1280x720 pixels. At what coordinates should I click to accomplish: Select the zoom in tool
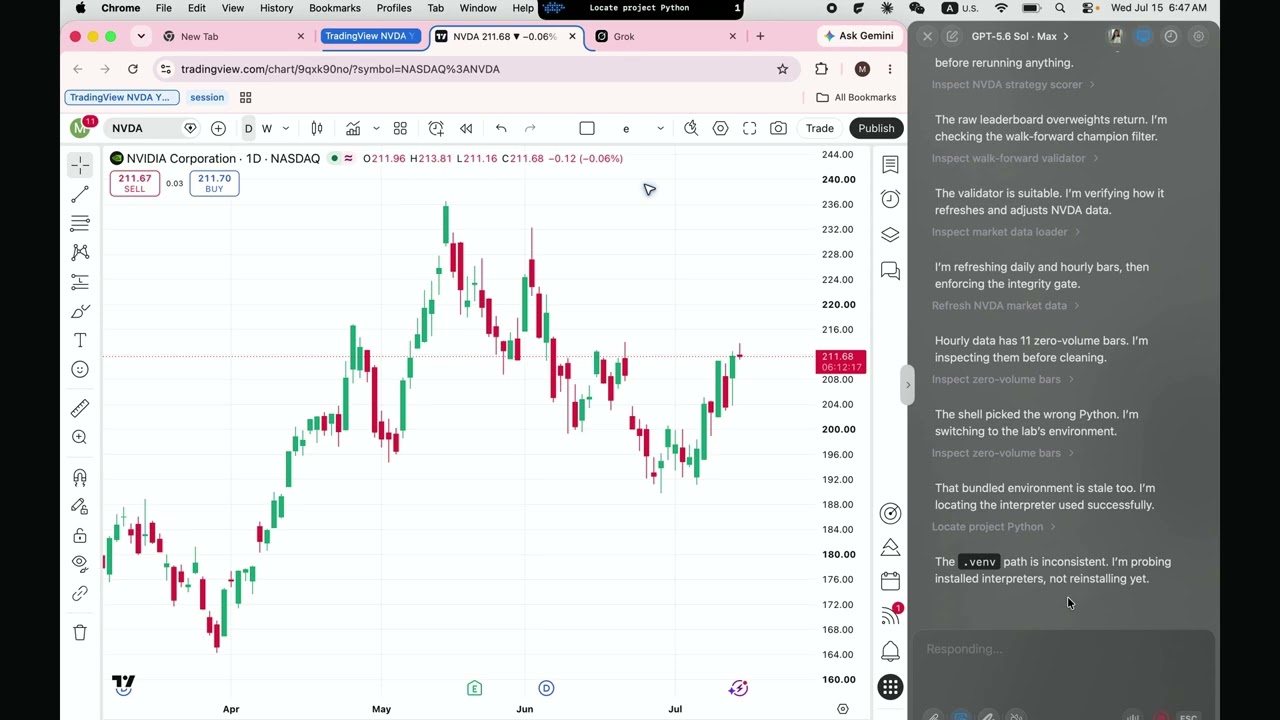(x=80, y=437)
